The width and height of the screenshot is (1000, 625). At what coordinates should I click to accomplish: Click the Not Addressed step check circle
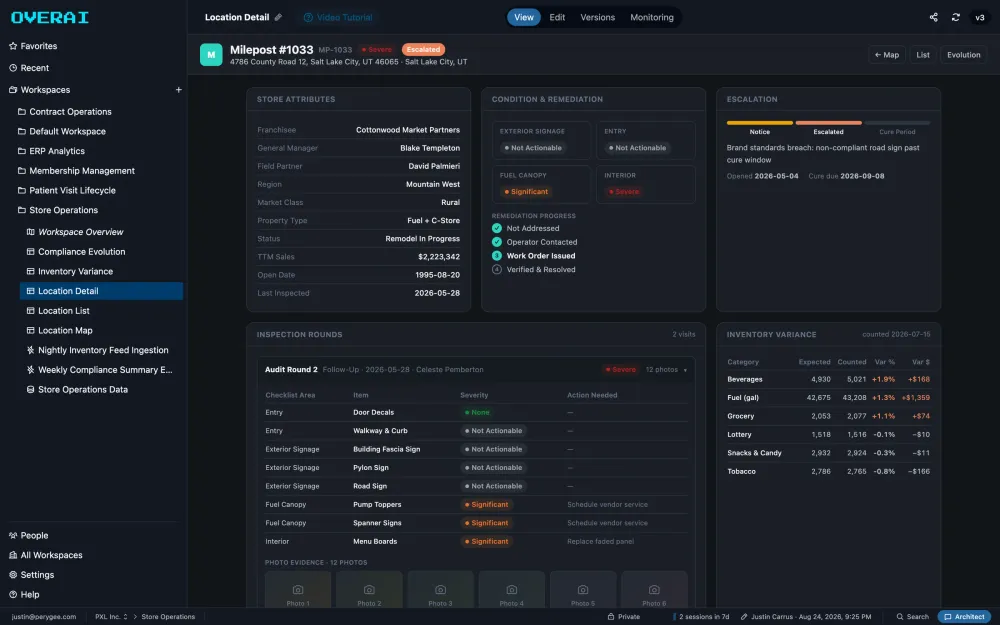coord(497,228)
